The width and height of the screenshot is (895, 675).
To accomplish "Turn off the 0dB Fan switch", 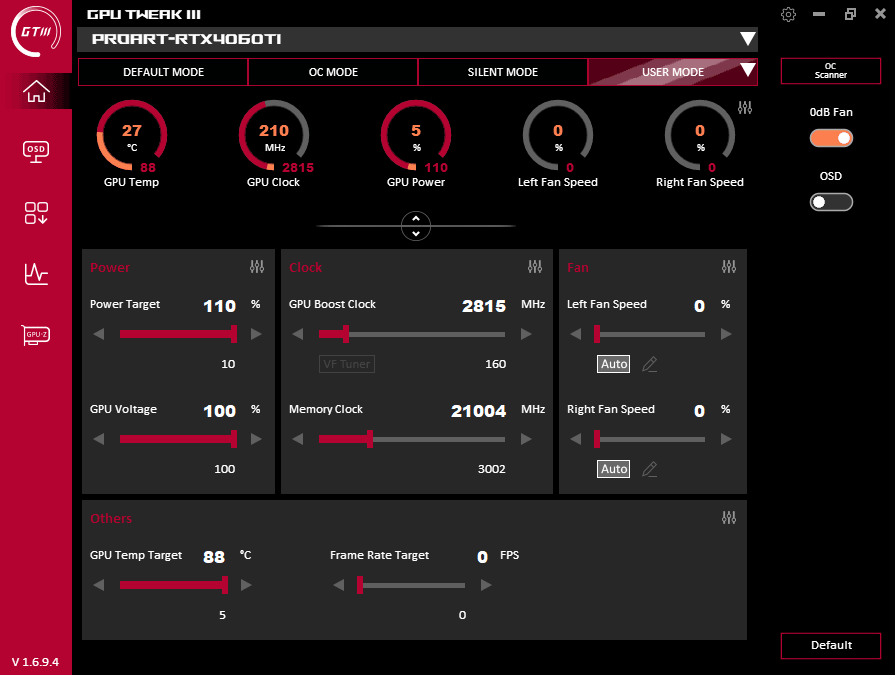I will (831, 138).
